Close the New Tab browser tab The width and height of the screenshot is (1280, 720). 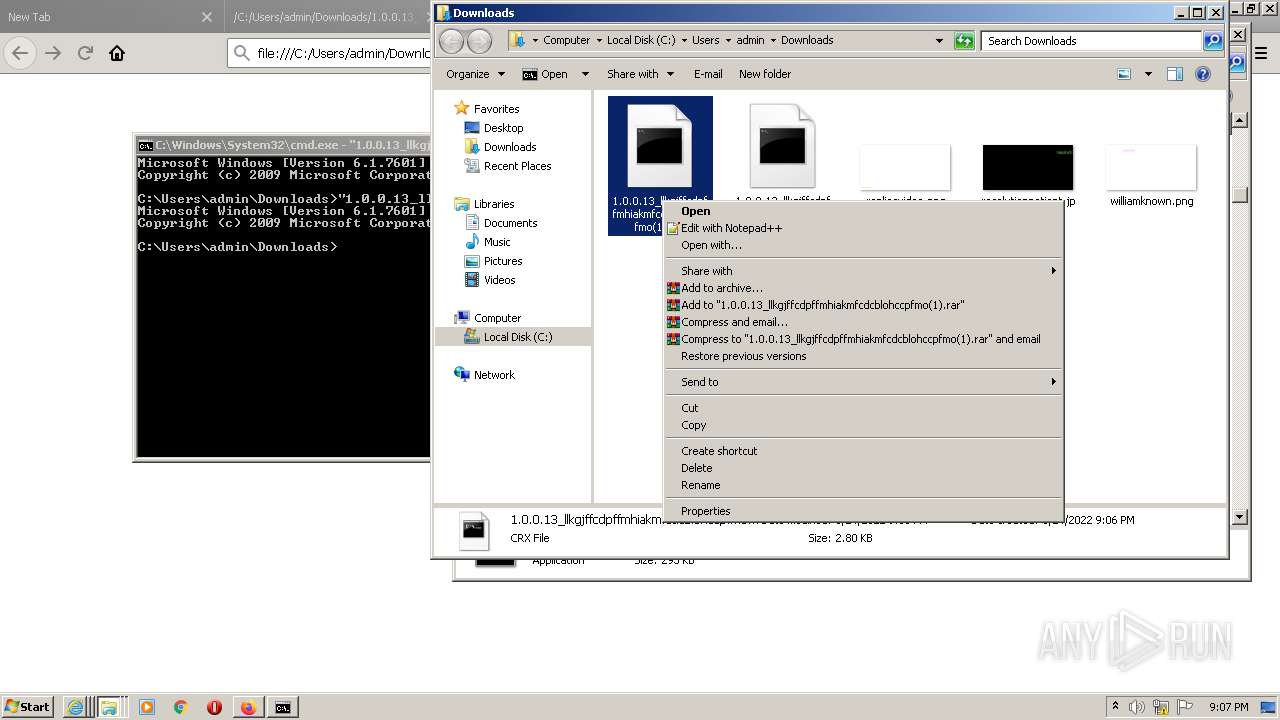click(206, 17)
